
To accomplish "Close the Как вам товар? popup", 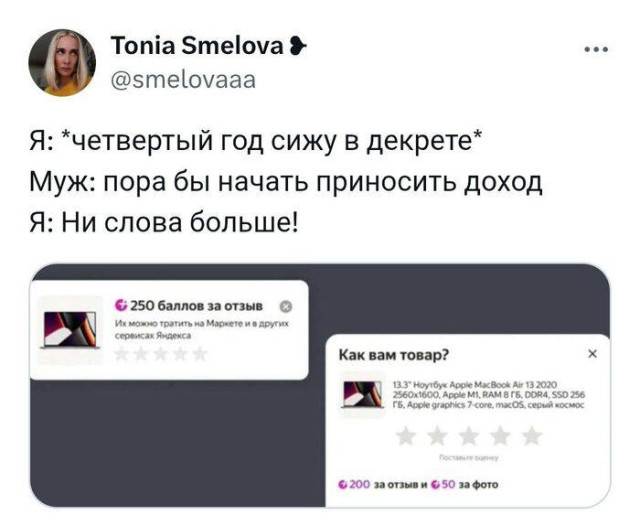I will pyautogui.click(x=591, y=353).
